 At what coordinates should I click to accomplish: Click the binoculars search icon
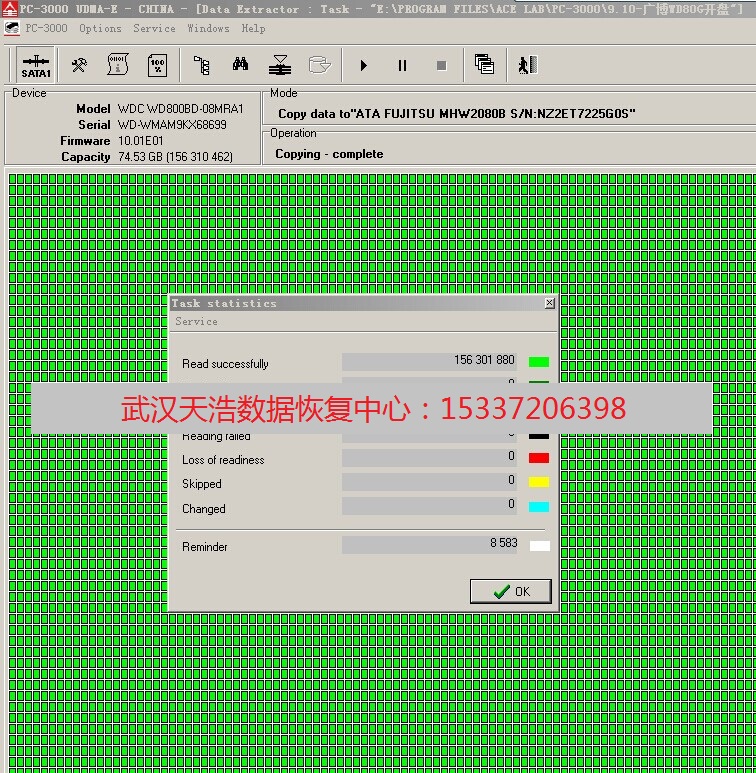pyautogui.click(x=241, y=66)
